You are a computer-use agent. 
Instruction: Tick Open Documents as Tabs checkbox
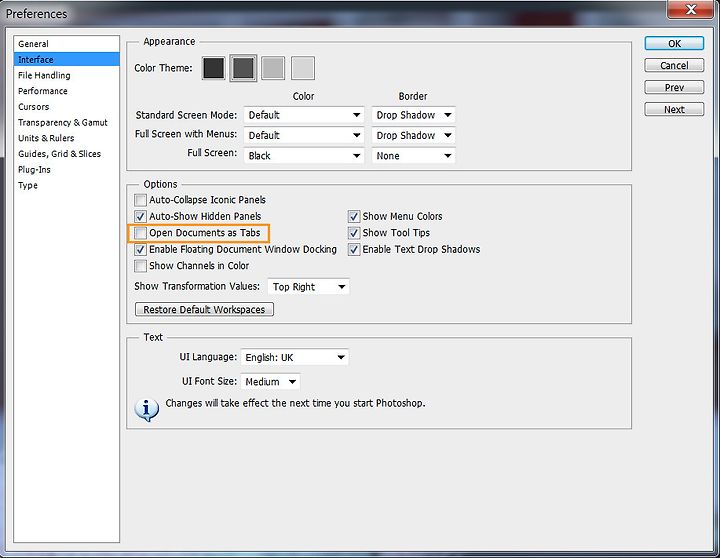click(141, 233)
